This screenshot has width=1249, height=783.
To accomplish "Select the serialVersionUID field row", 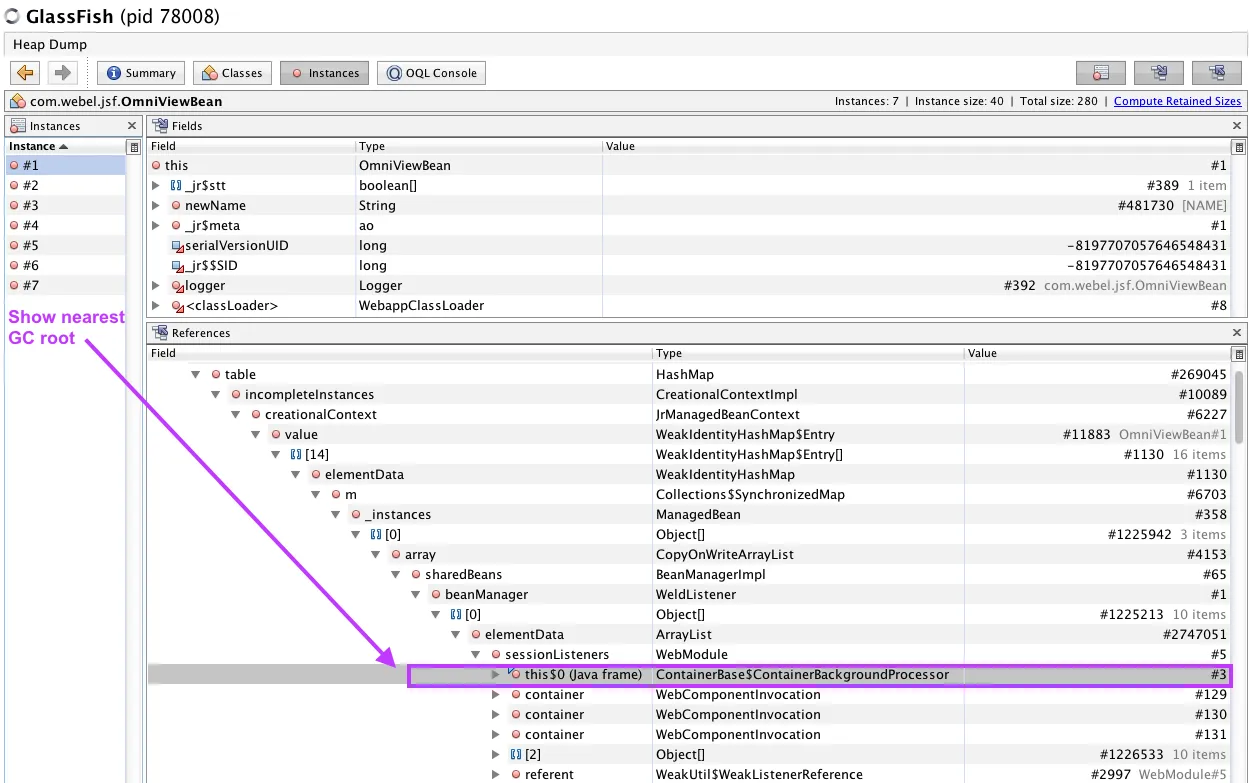I will [689, 245].
